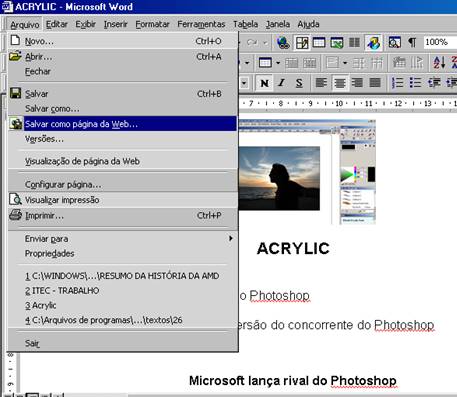The height and width of the screenshot is (397, 457).
Task: Open the Arquivo menu
Action: [x=25, y=24]
